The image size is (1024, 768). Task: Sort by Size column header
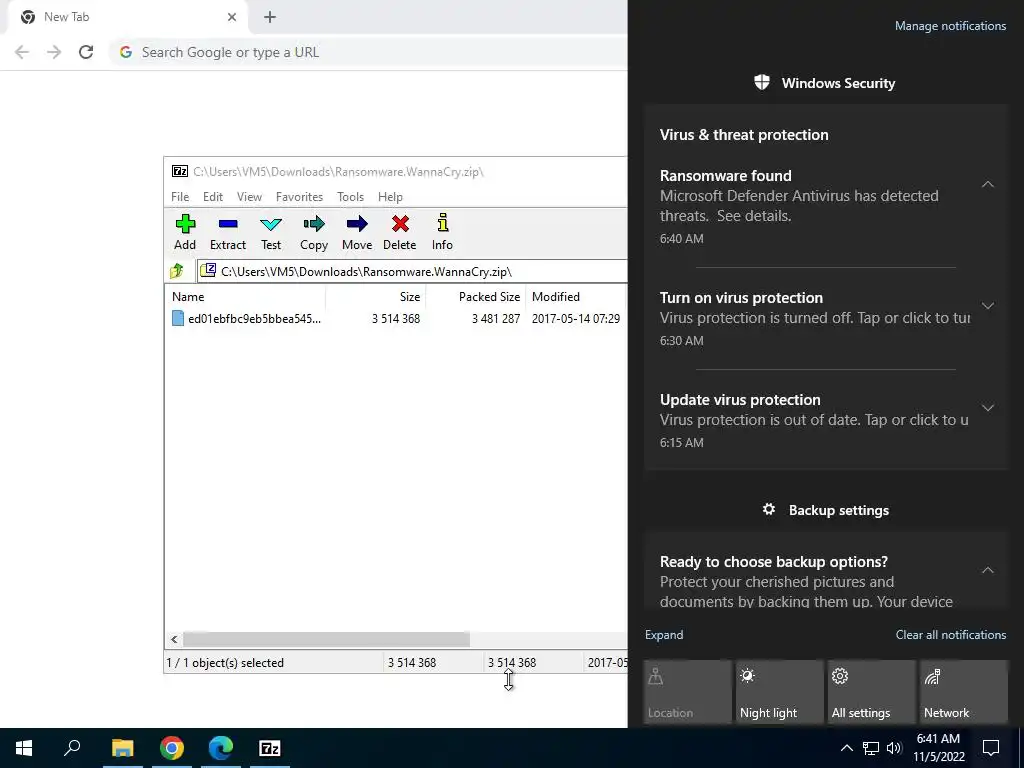[376, 296]
